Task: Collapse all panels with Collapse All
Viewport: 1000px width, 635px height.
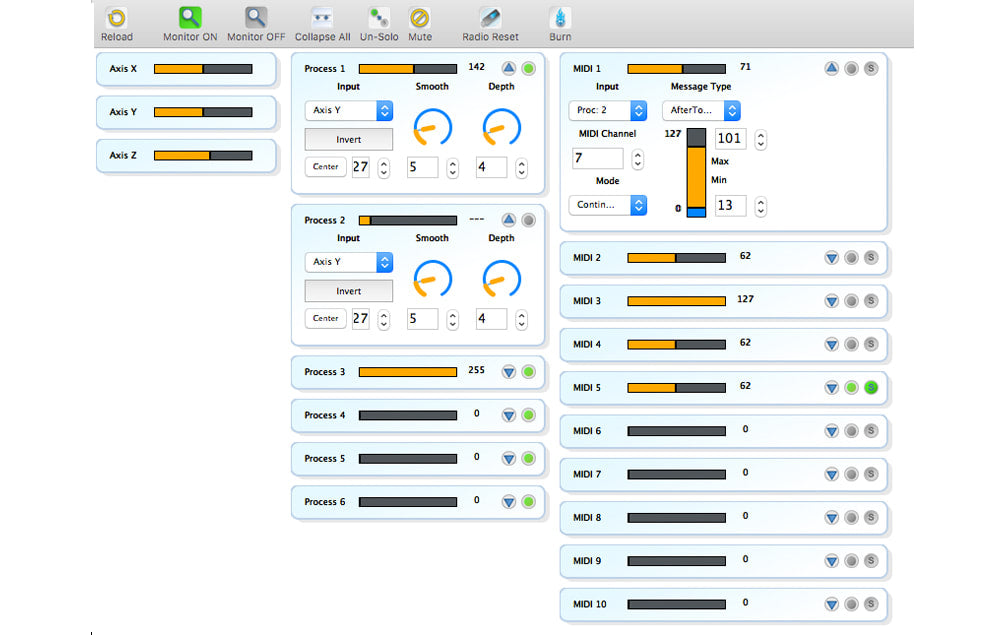Action: [322, 19]
